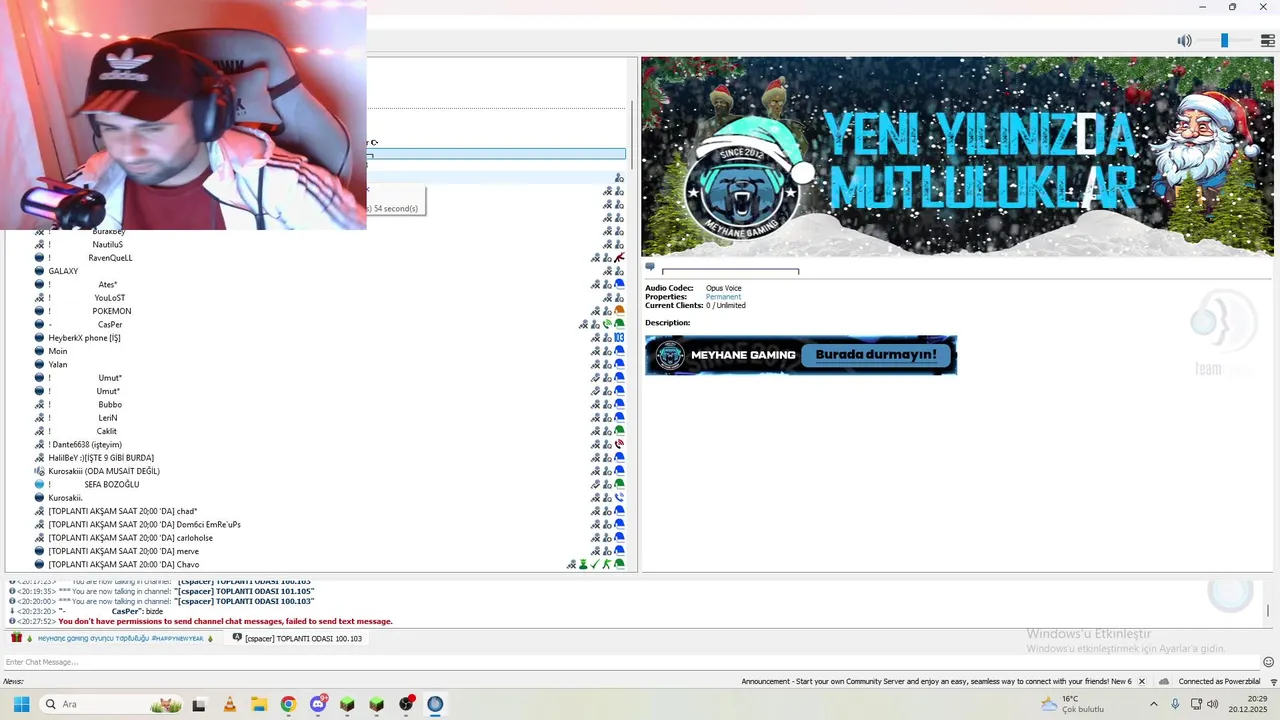
Task: Click the blue phone badge on Kurosakii. row
Action: click(x=619, y=498)
